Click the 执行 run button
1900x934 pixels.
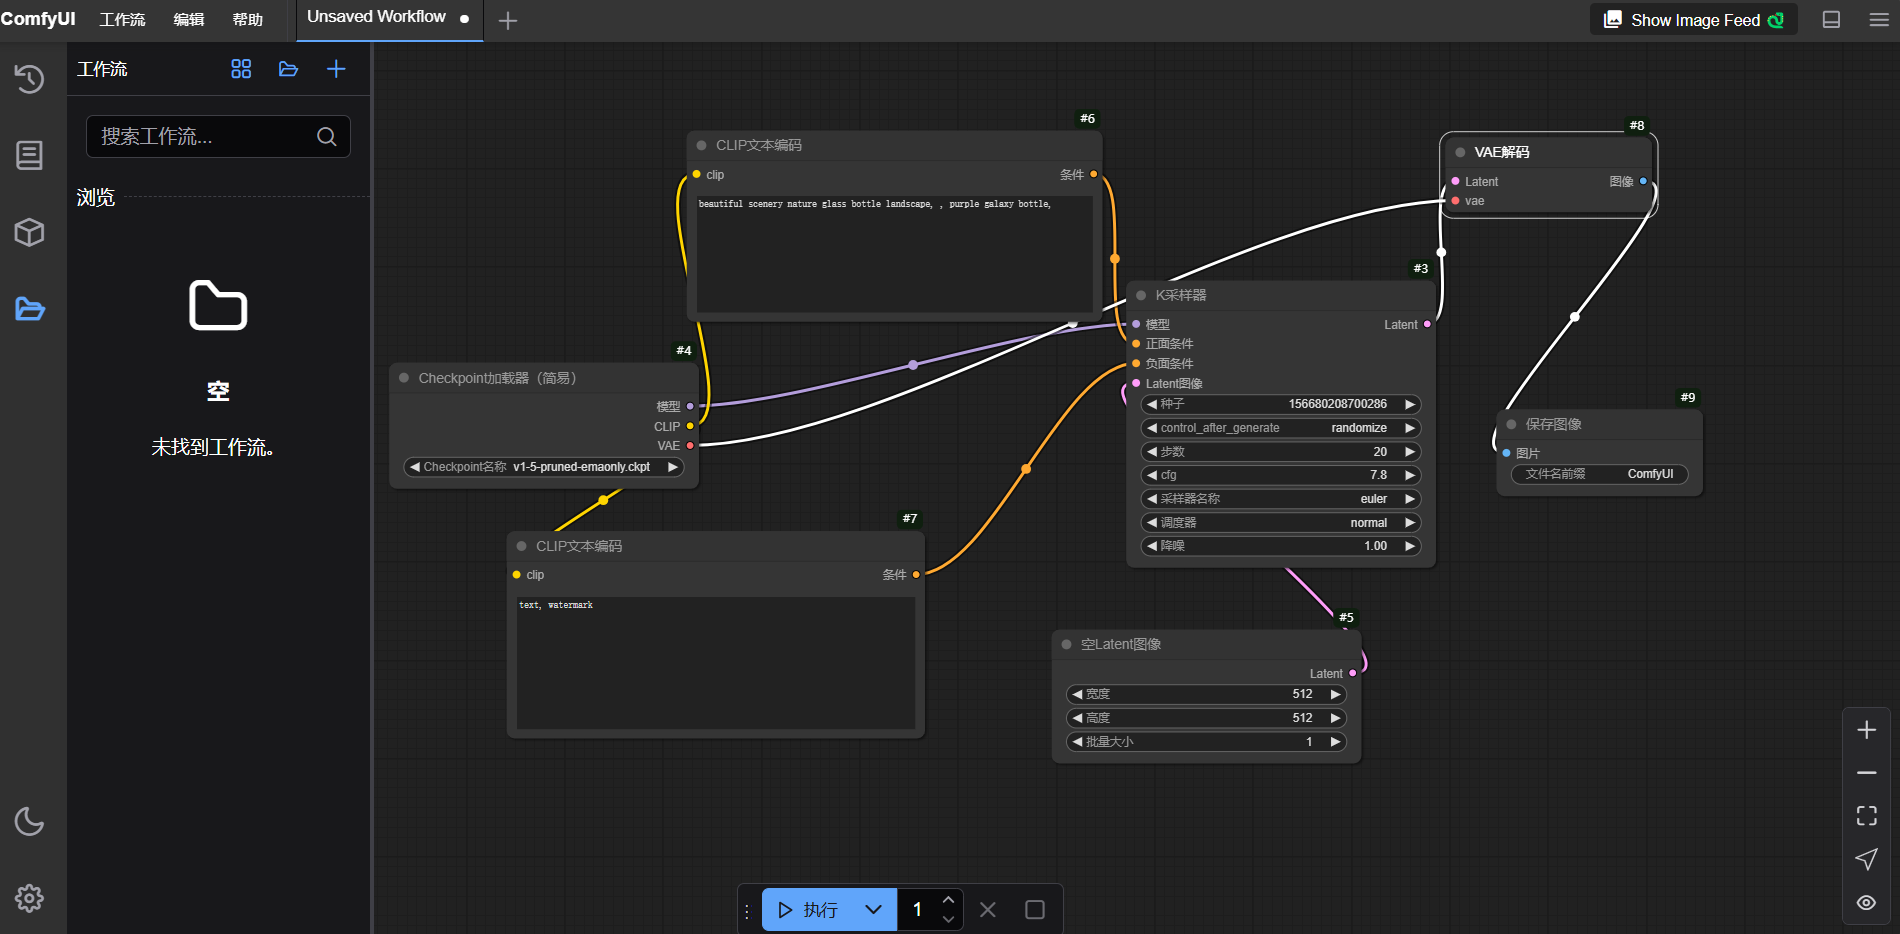click(809, 910)
